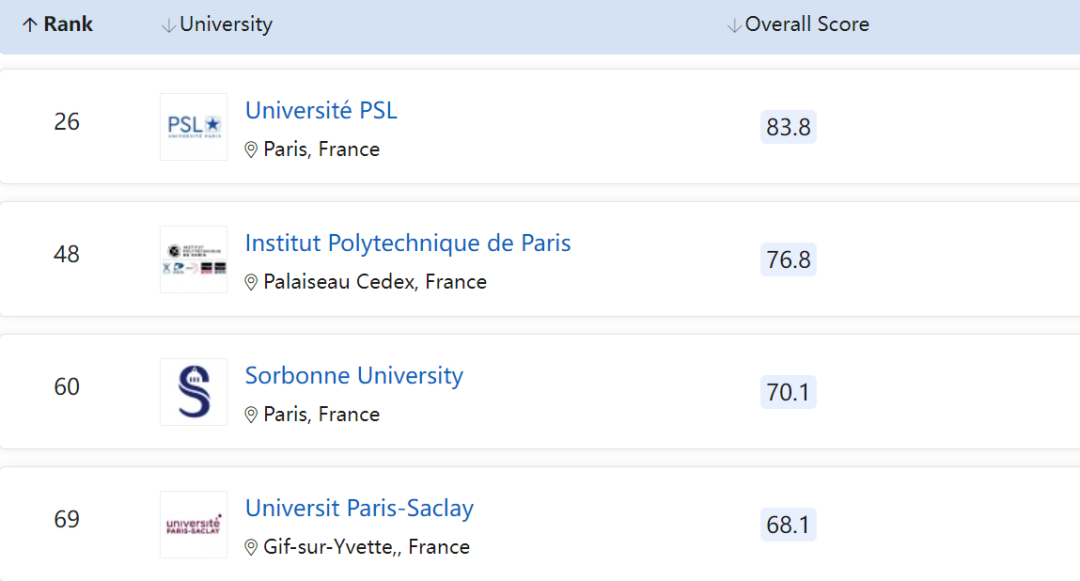Open the Sorbonne University link

(354, 376)
